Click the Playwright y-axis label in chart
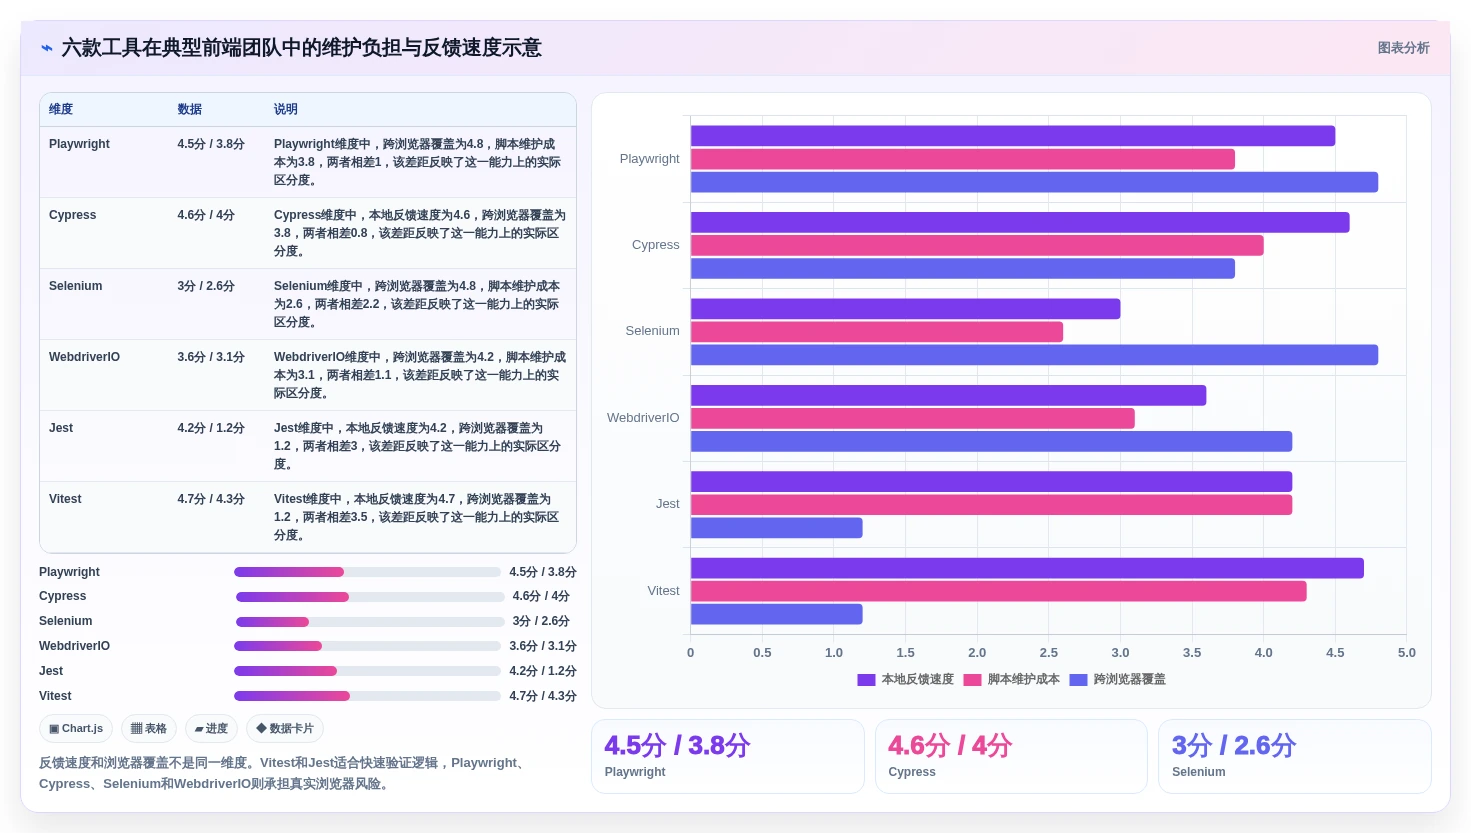Screen dimensions: 1471x833 (x=649, y=159)
